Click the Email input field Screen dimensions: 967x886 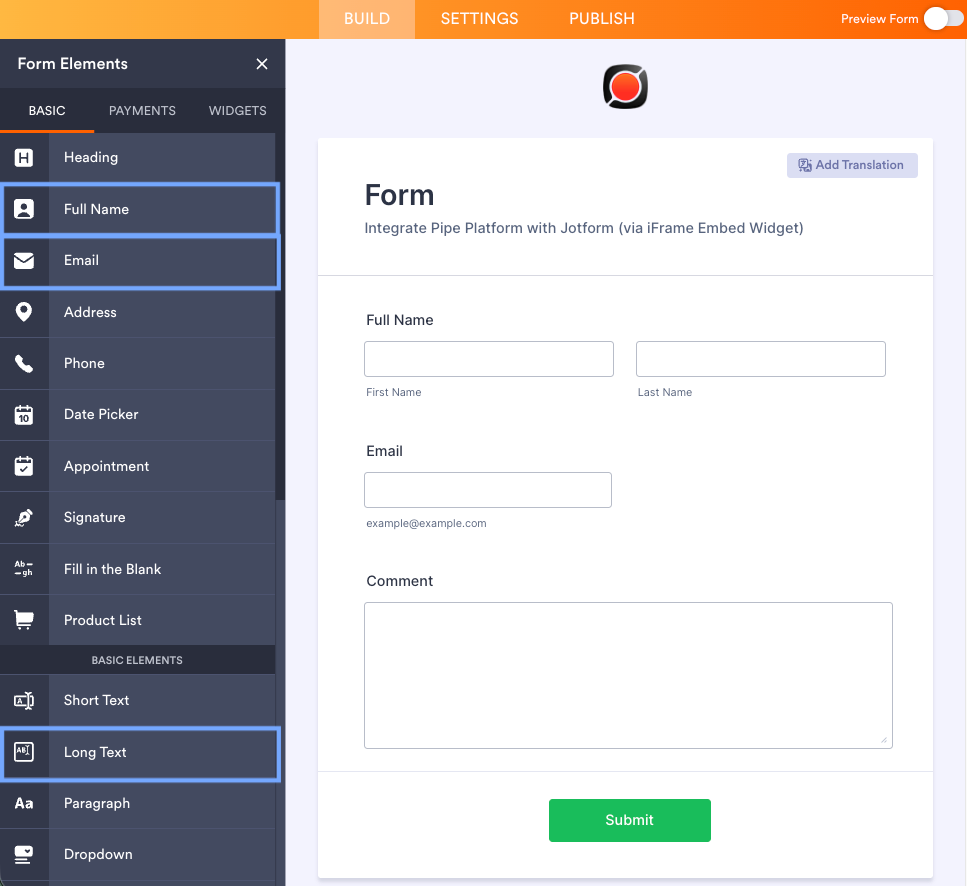coord(488,490)
